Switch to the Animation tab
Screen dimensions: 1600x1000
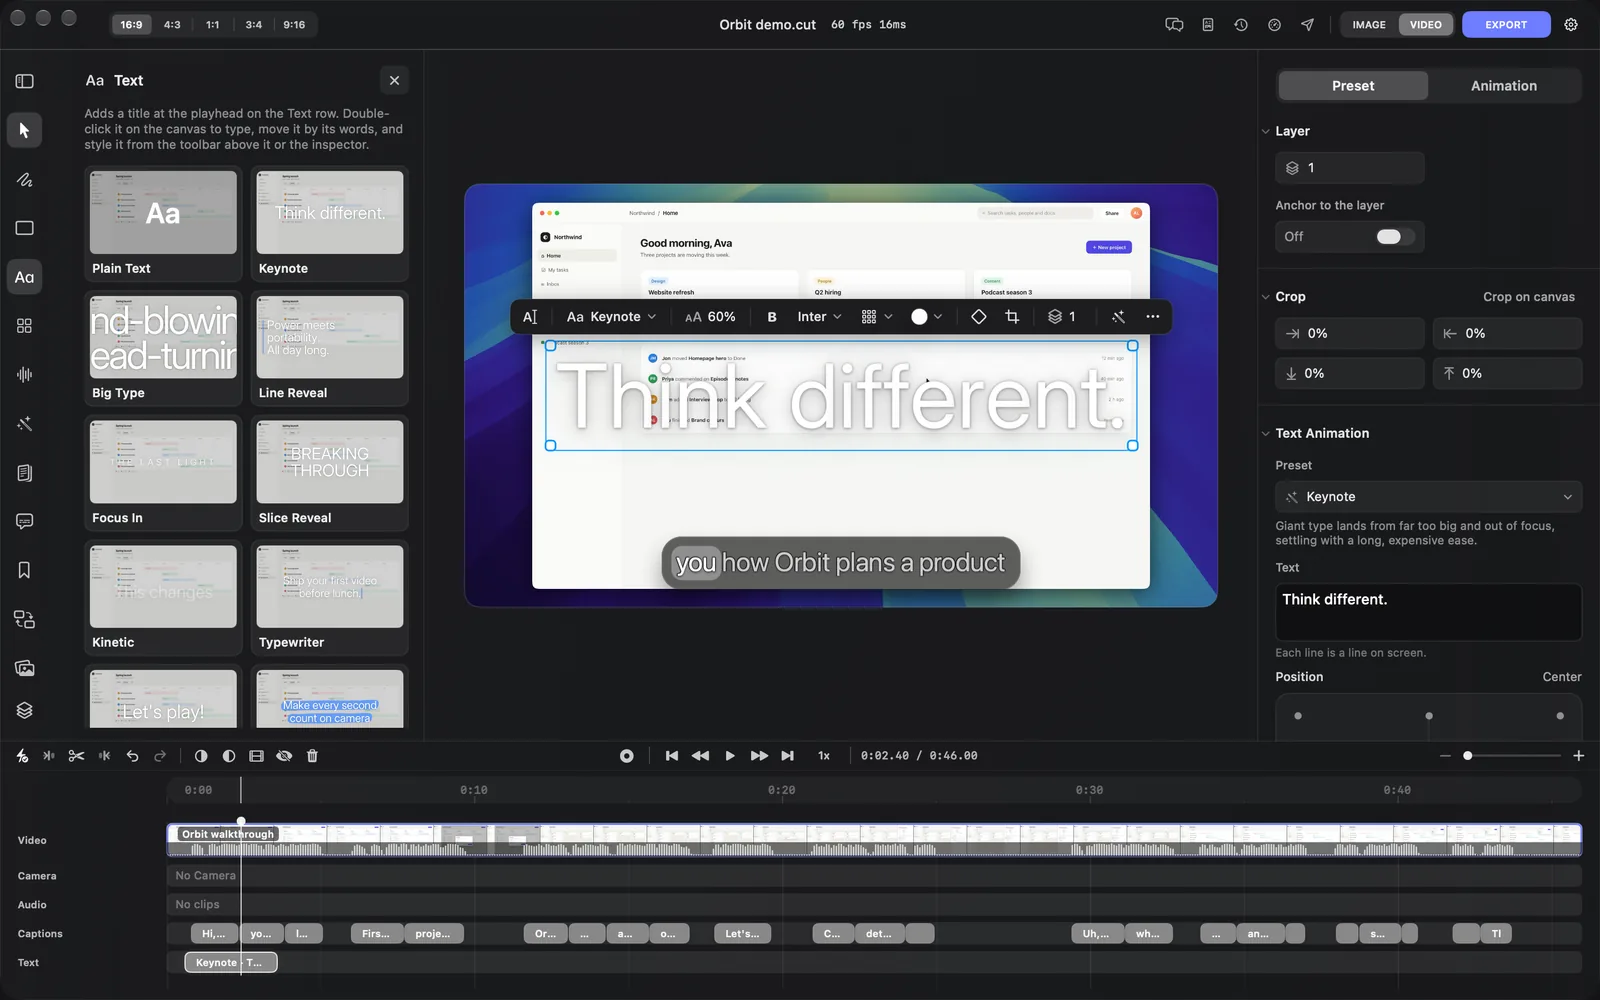1503,86
